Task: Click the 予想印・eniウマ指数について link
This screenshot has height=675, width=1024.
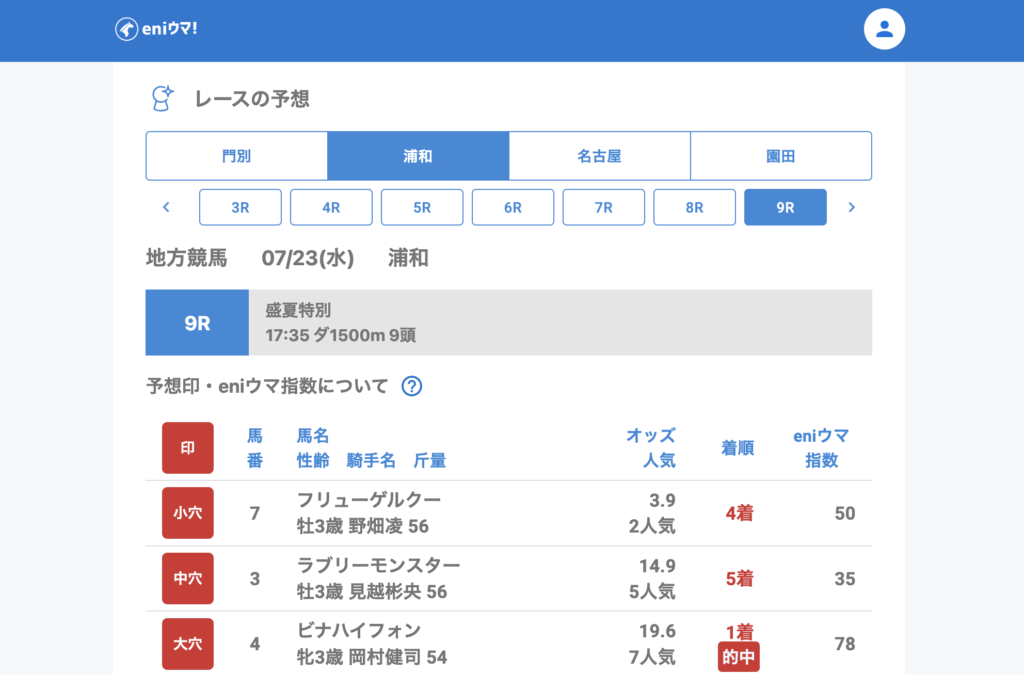Action: (x=267, y=386)
